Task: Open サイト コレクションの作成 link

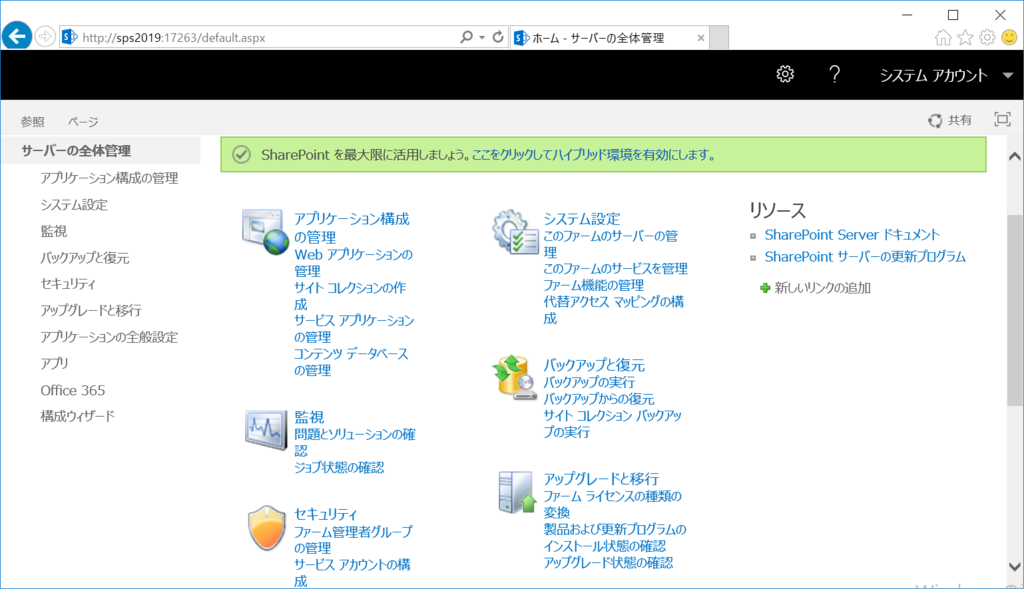Action: pos(350,296)
